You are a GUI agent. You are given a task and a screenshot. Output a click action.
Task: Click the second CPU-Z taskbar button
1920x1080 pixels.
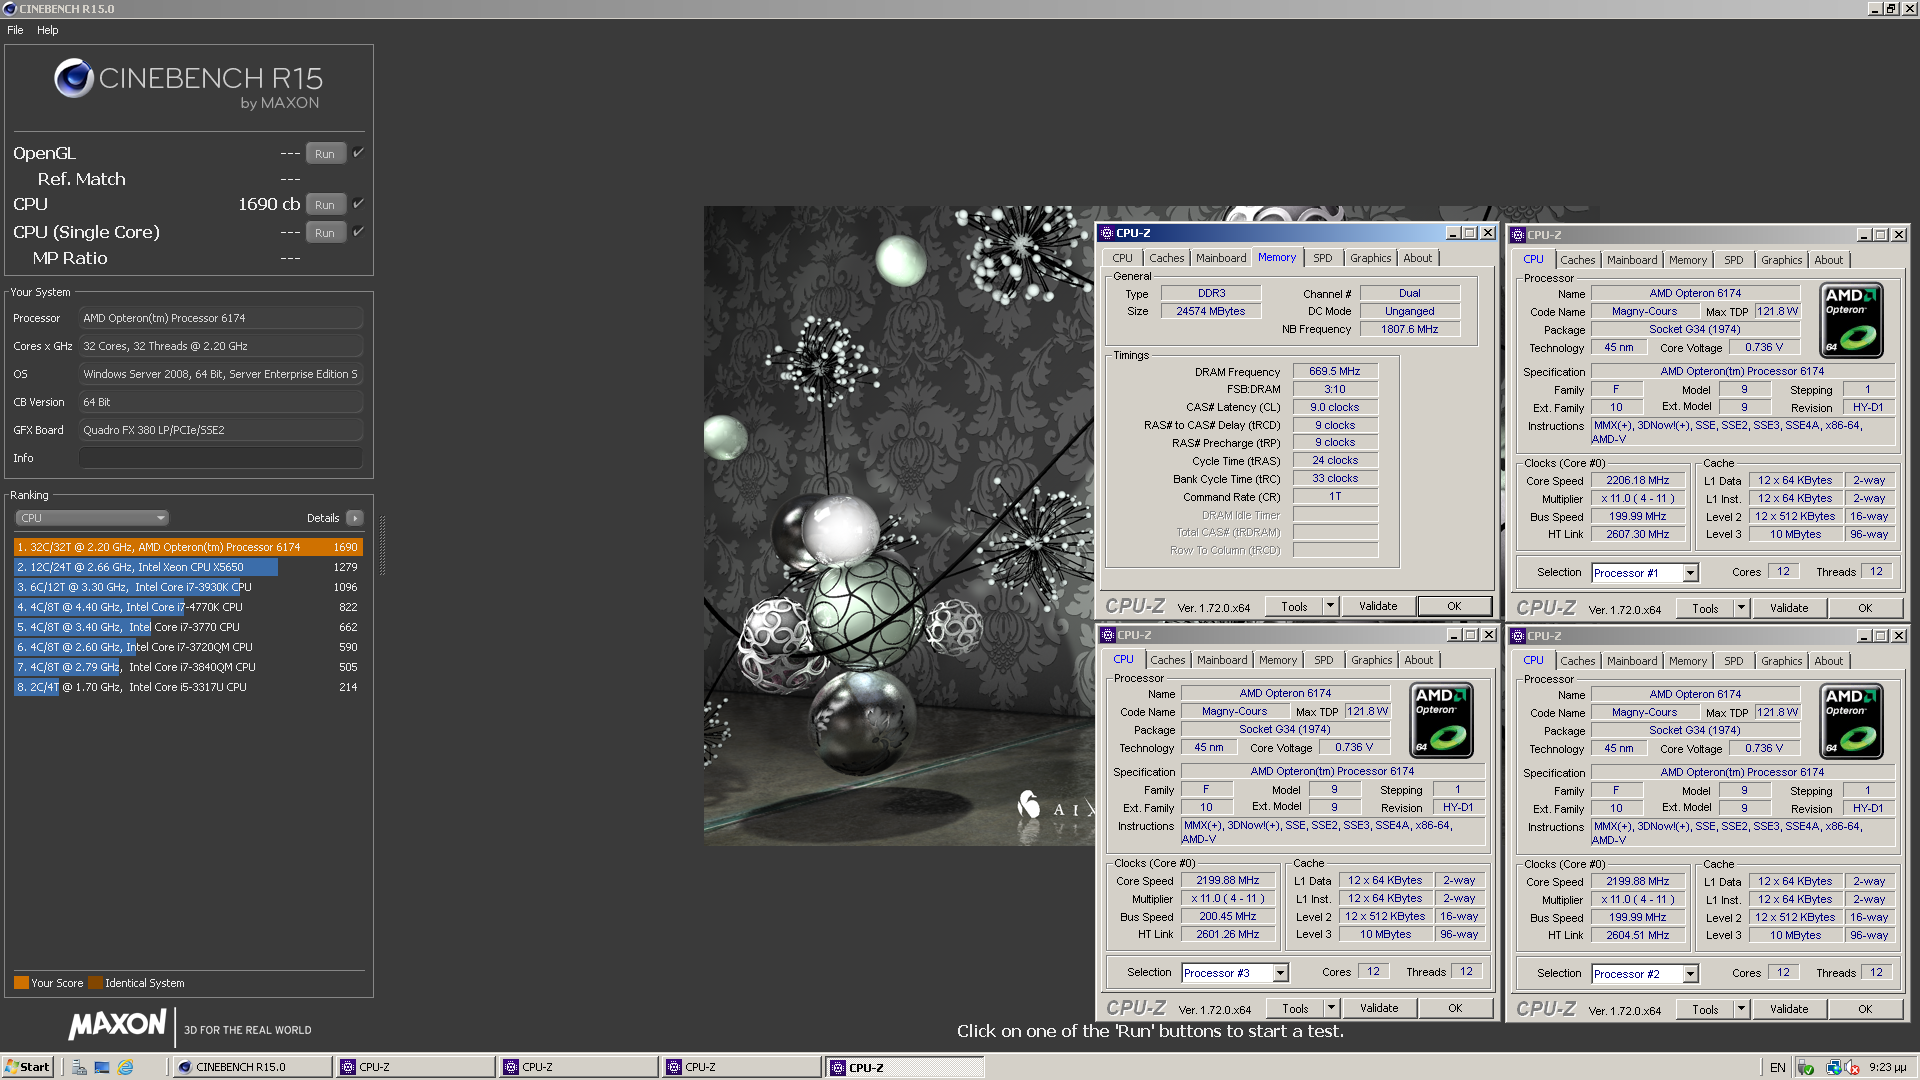[x=579, y=1067]
